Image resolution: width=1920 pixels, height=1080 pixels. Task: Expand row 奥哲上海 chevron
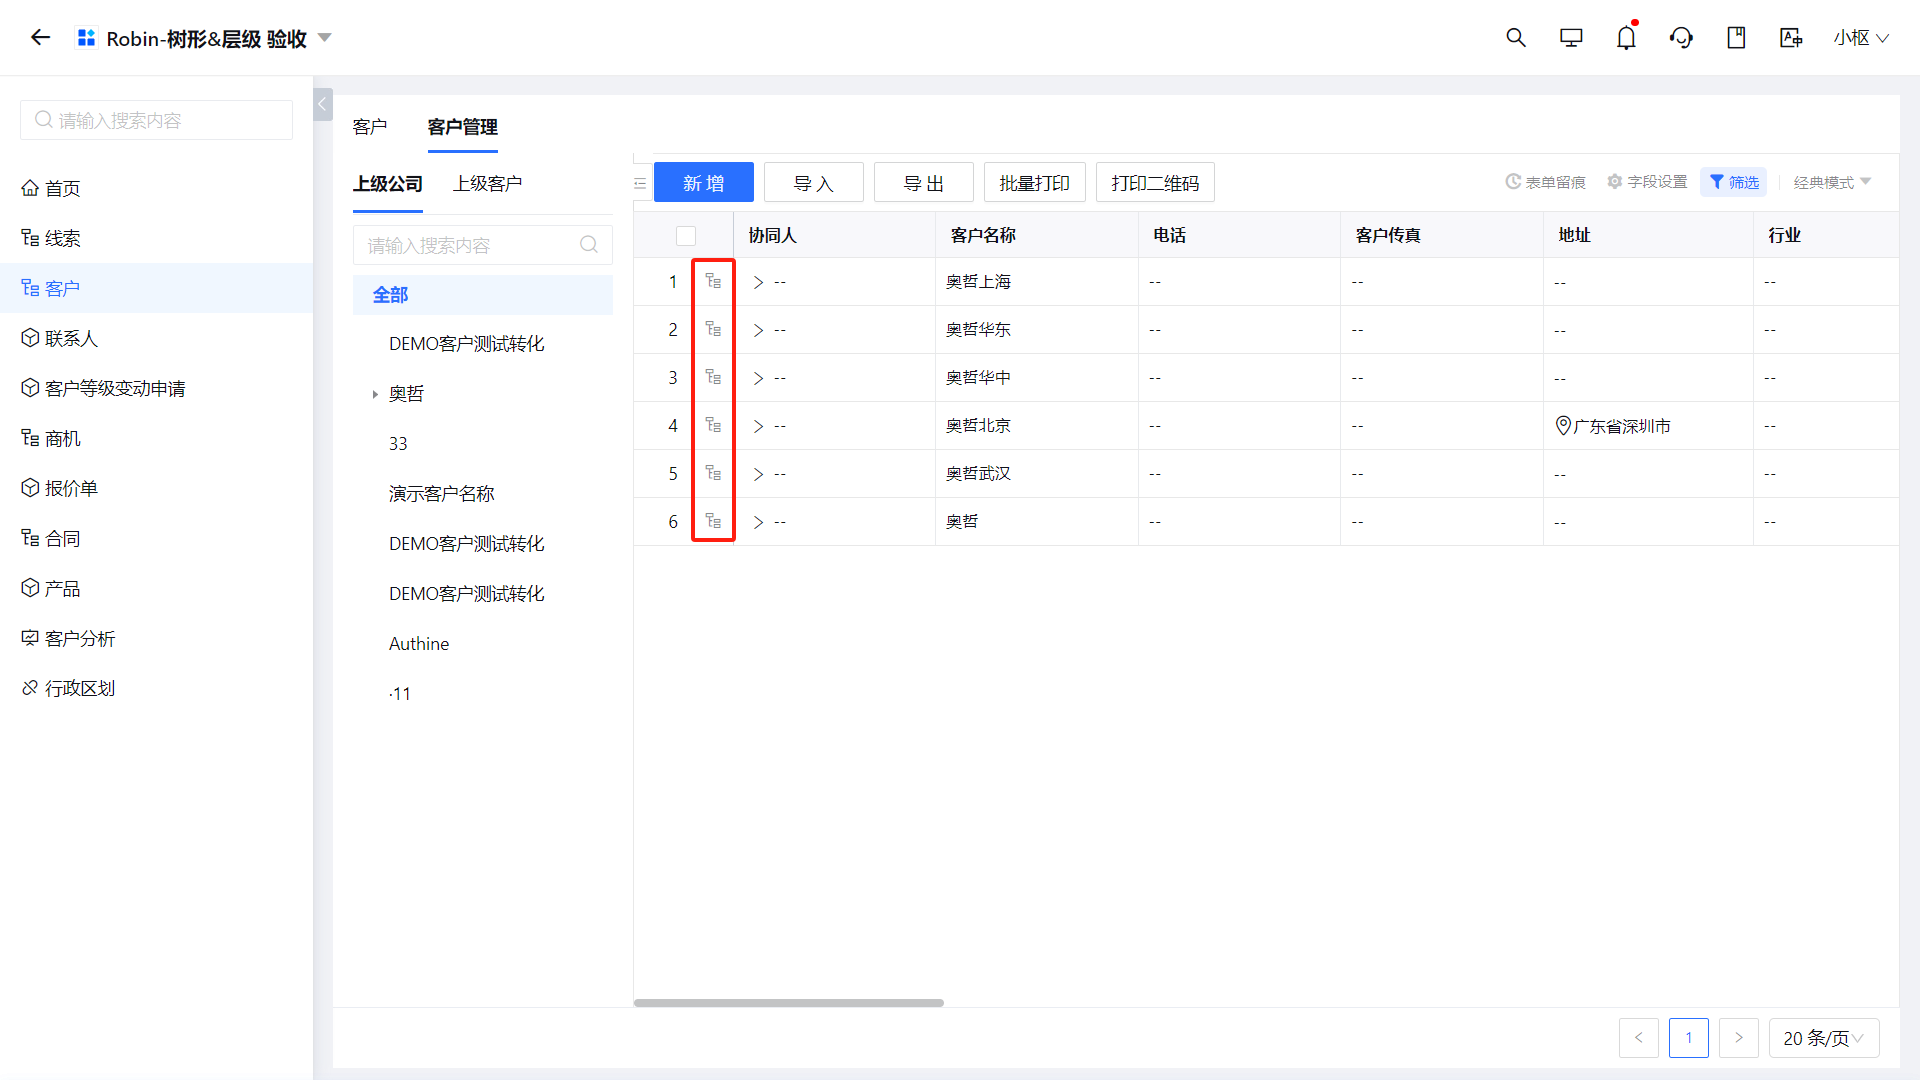pyautogui.click(x=758, y=282)
